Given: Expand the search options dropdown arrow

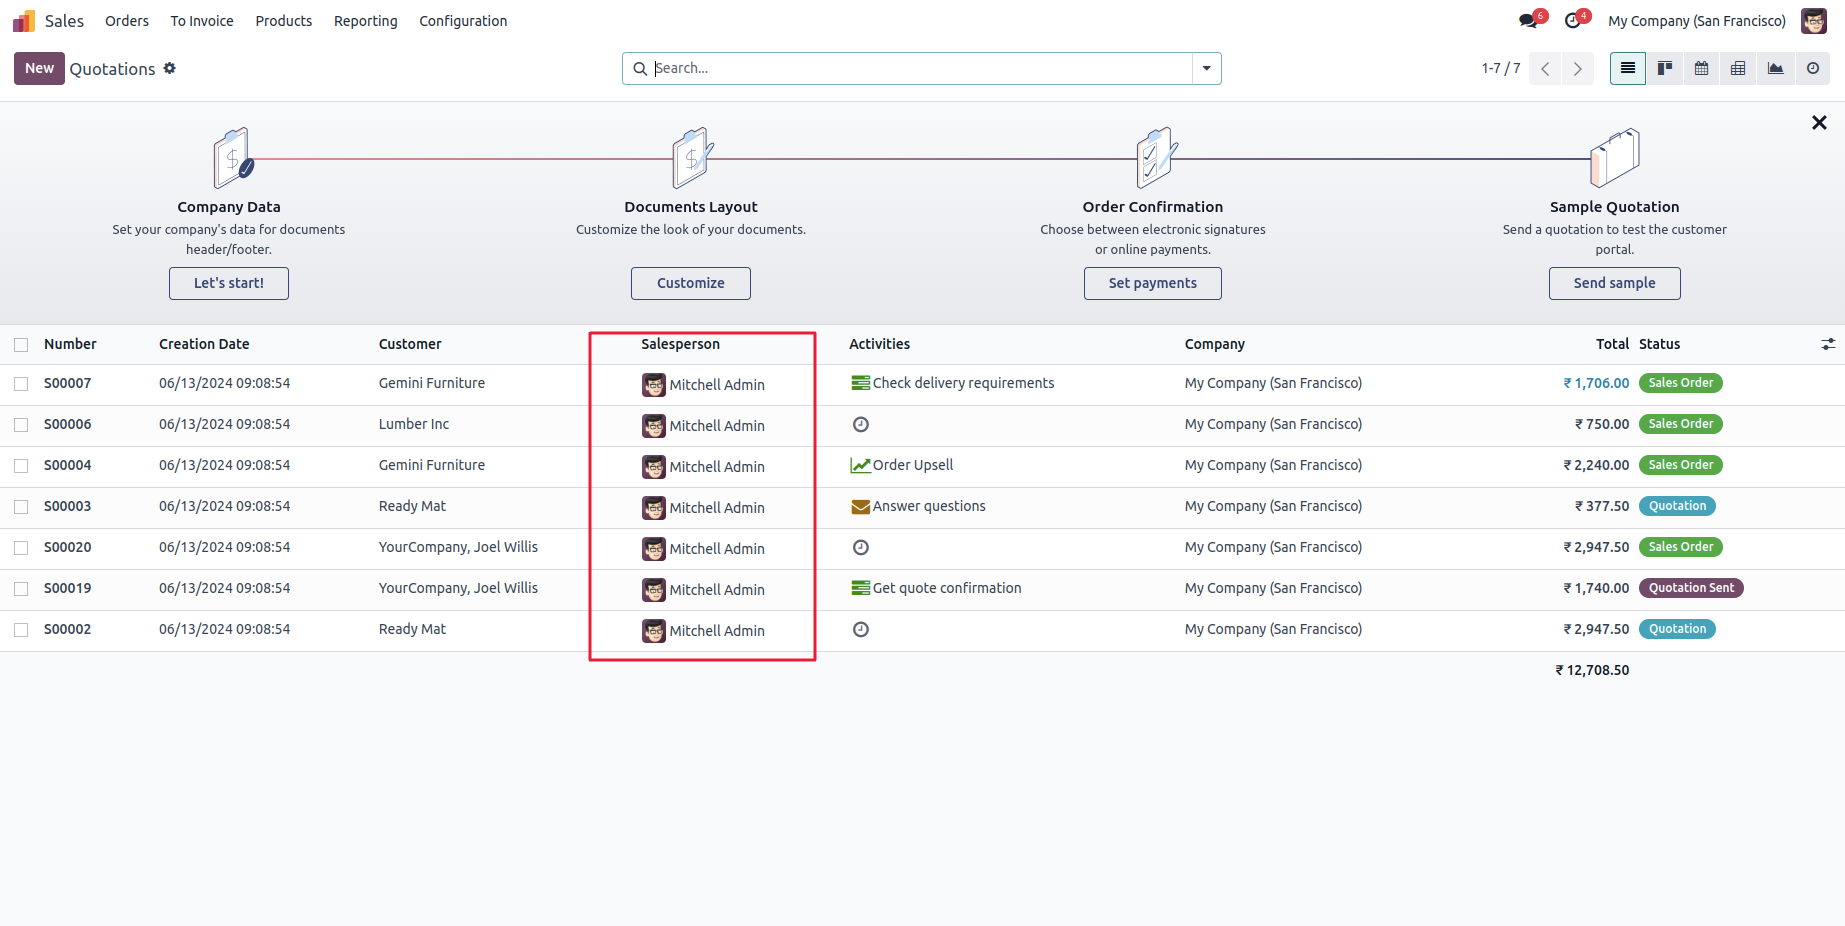Looking at the screenshot, I should tap(1206, 68).
